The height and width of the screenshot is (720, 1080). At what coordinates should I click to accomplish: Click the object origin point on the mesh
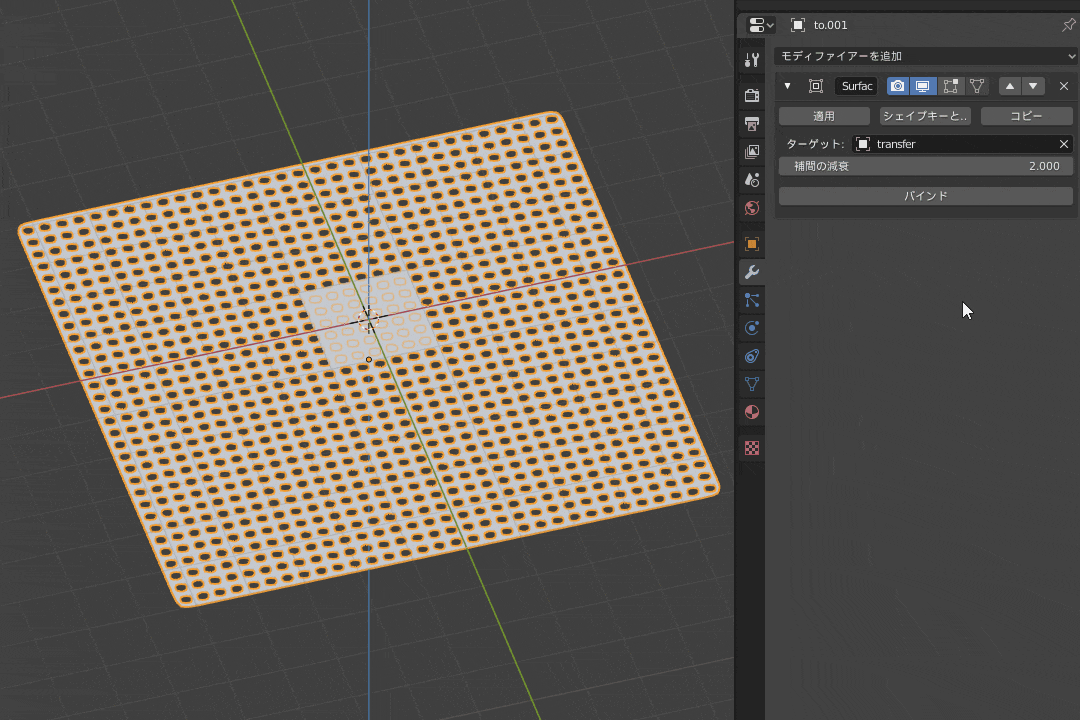click(x=369, y=360)
